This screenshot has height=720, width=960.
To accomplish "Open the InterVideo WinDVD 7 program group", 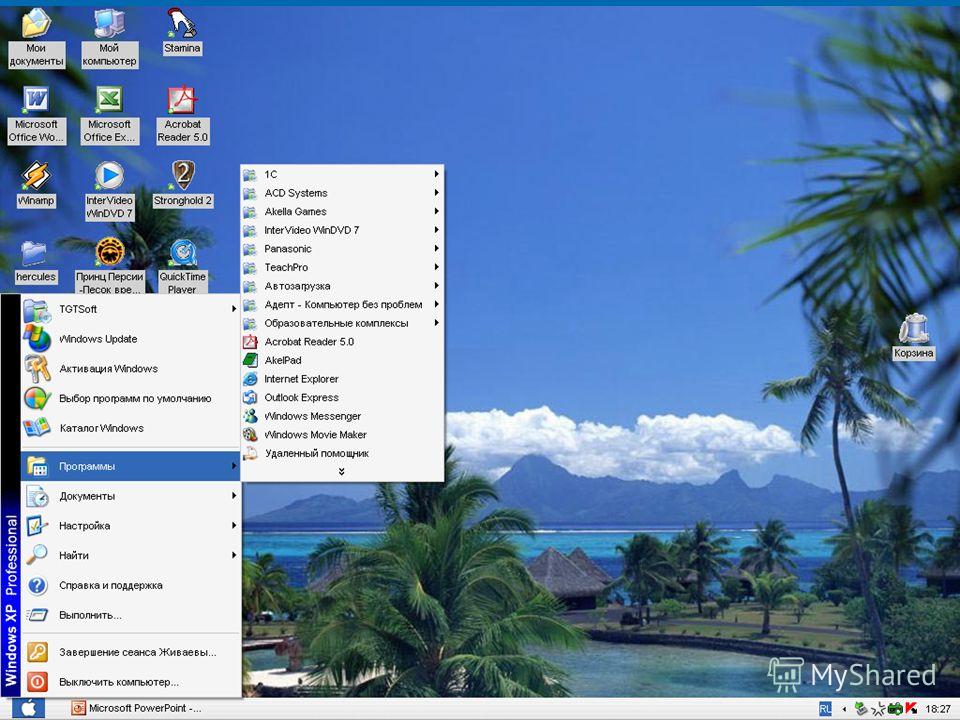I will pyautogui.click(x=342, y=230).
